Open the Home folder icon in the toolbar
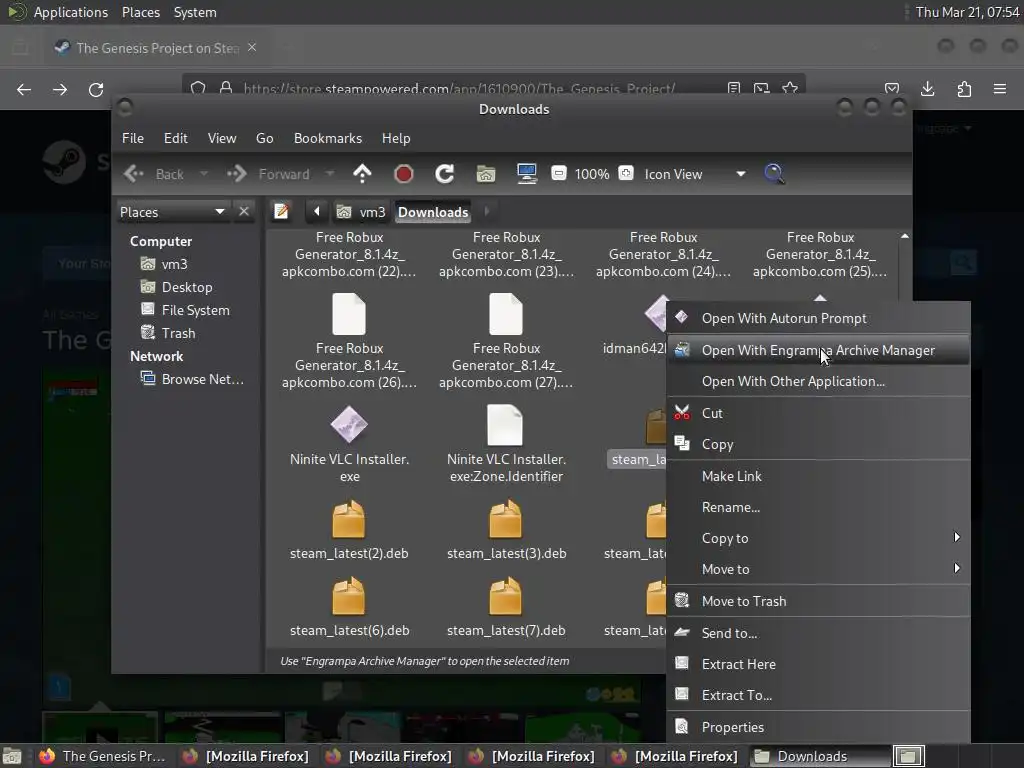The width and height of the screenshot is (1024, 768). pyautogui.click(x=485, y=174)
